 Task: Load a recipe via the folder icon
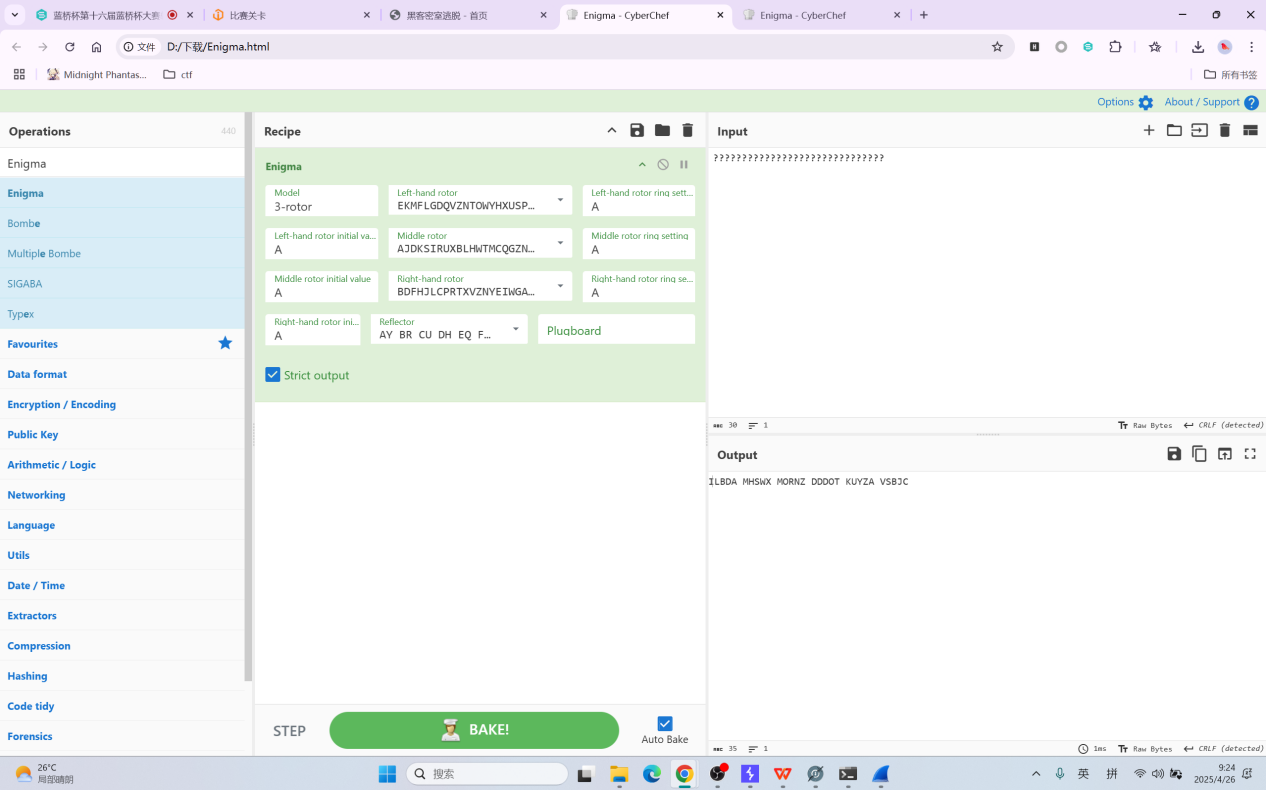(662, 131)
